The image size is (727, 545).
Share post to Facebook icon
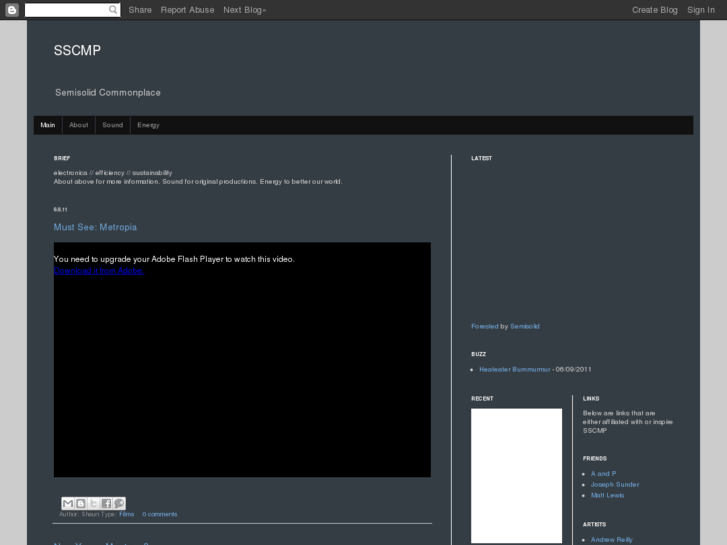coord(106,503)
